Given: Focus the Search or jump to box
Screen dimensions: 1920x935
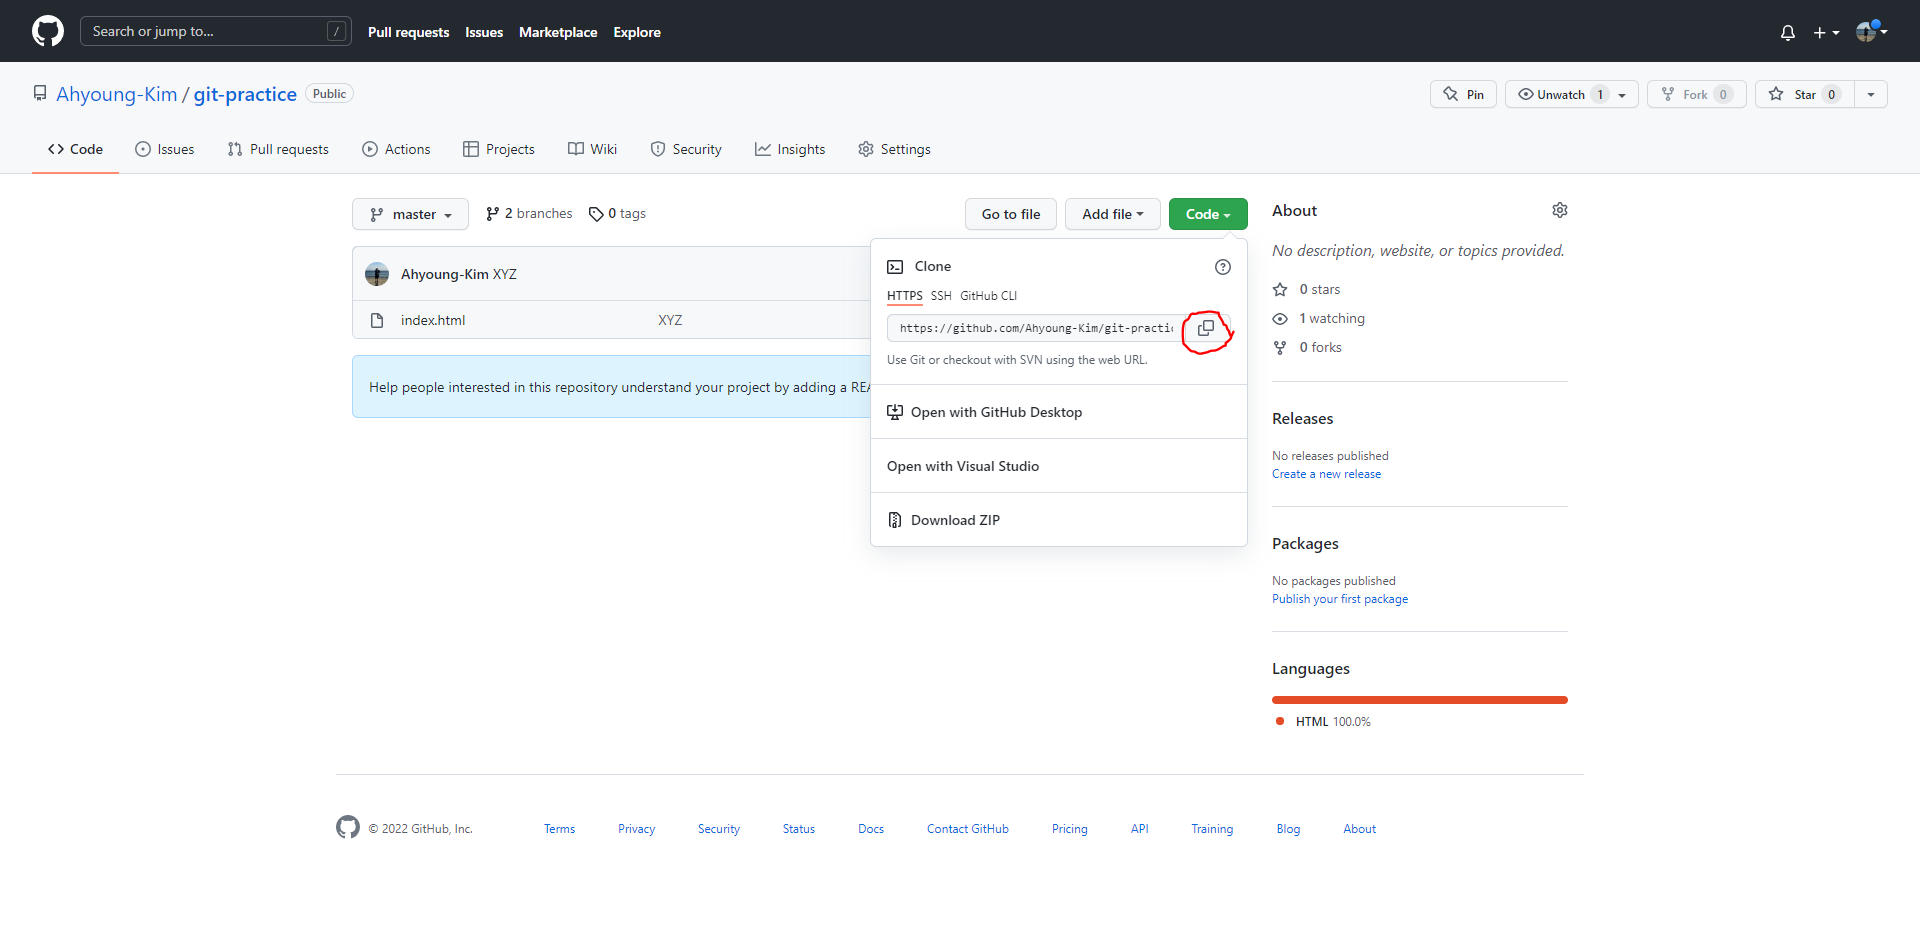Looking at the screenshot, I should pyautogui.click(x=215, y=31).
